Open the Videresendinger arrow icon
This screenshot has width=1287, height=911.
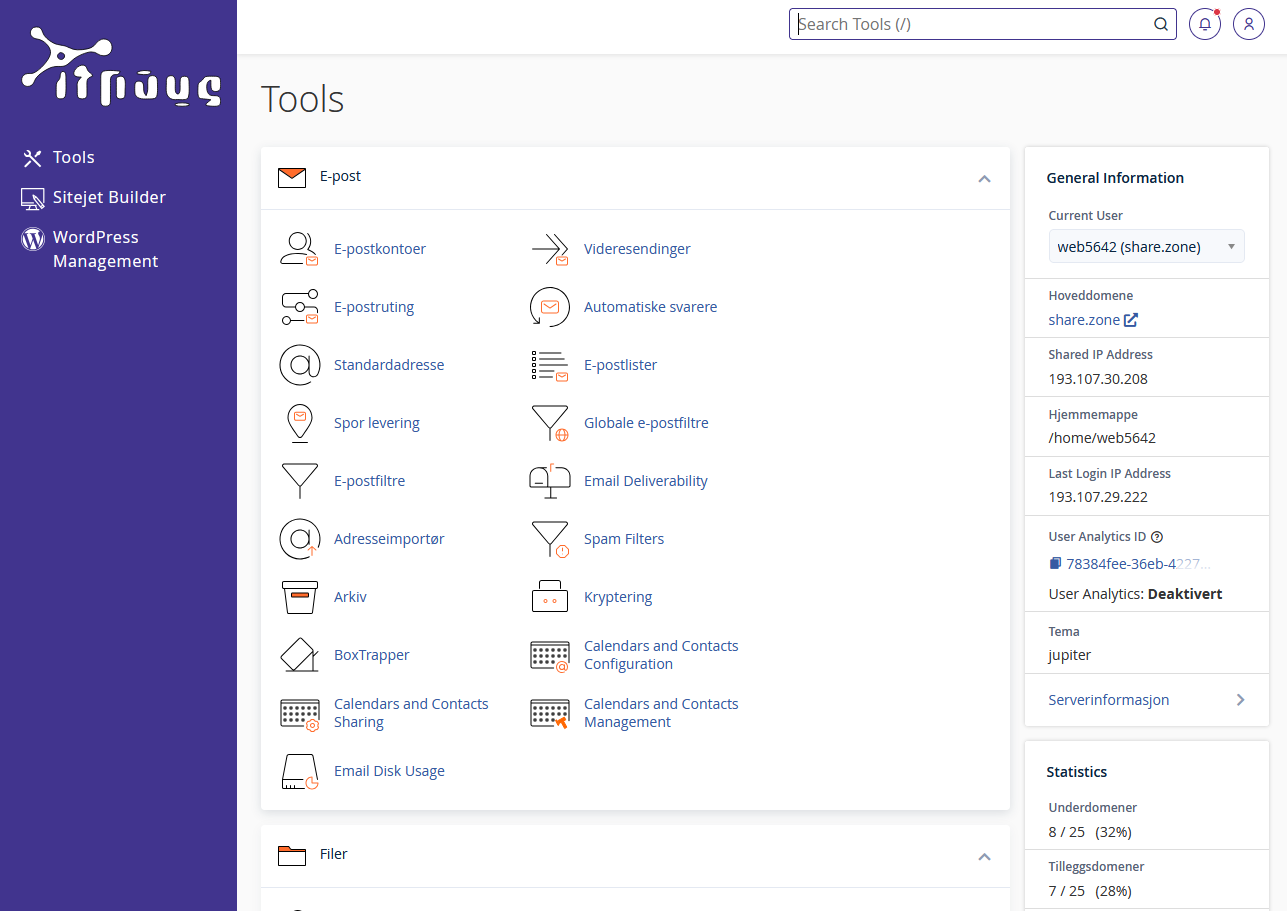(549, 249)
